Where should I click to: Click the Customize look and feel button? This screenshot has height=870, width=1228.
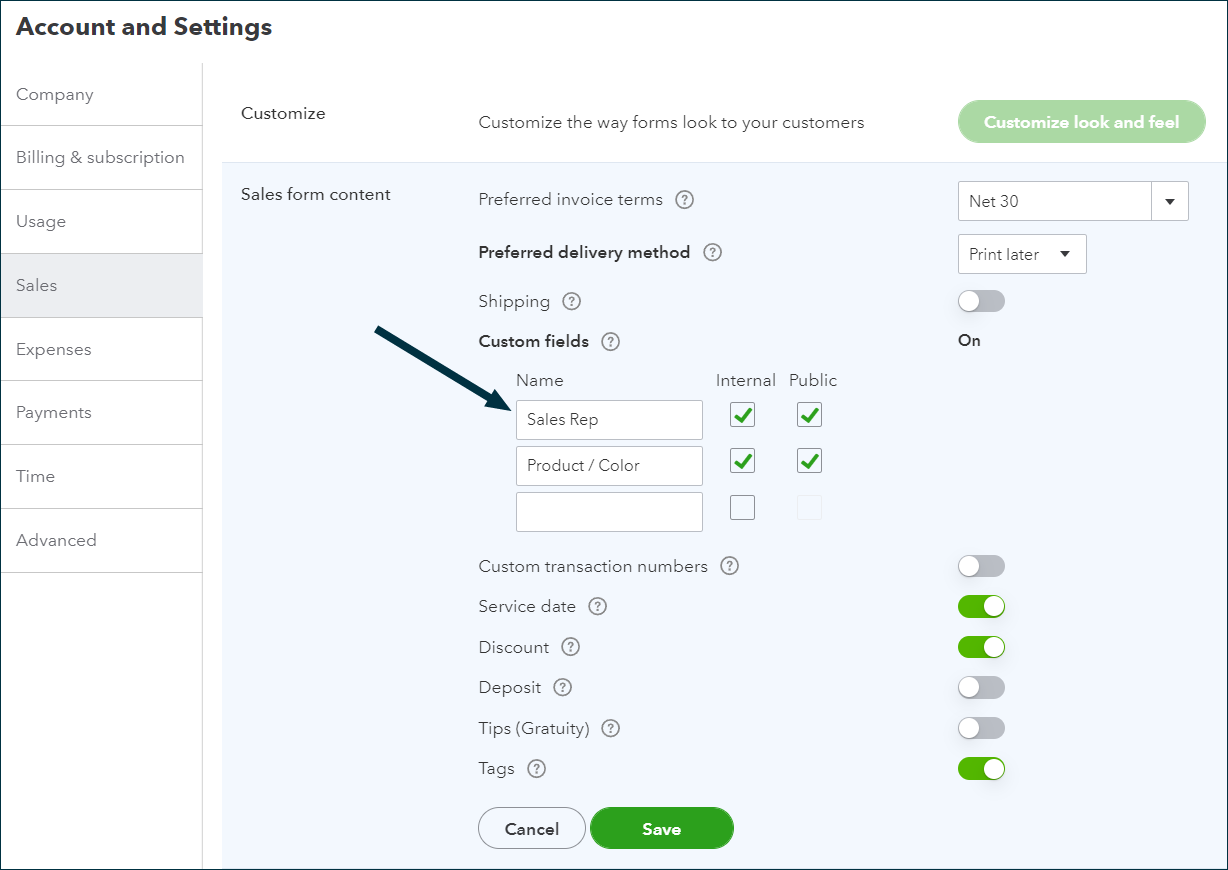point(1081,121)
